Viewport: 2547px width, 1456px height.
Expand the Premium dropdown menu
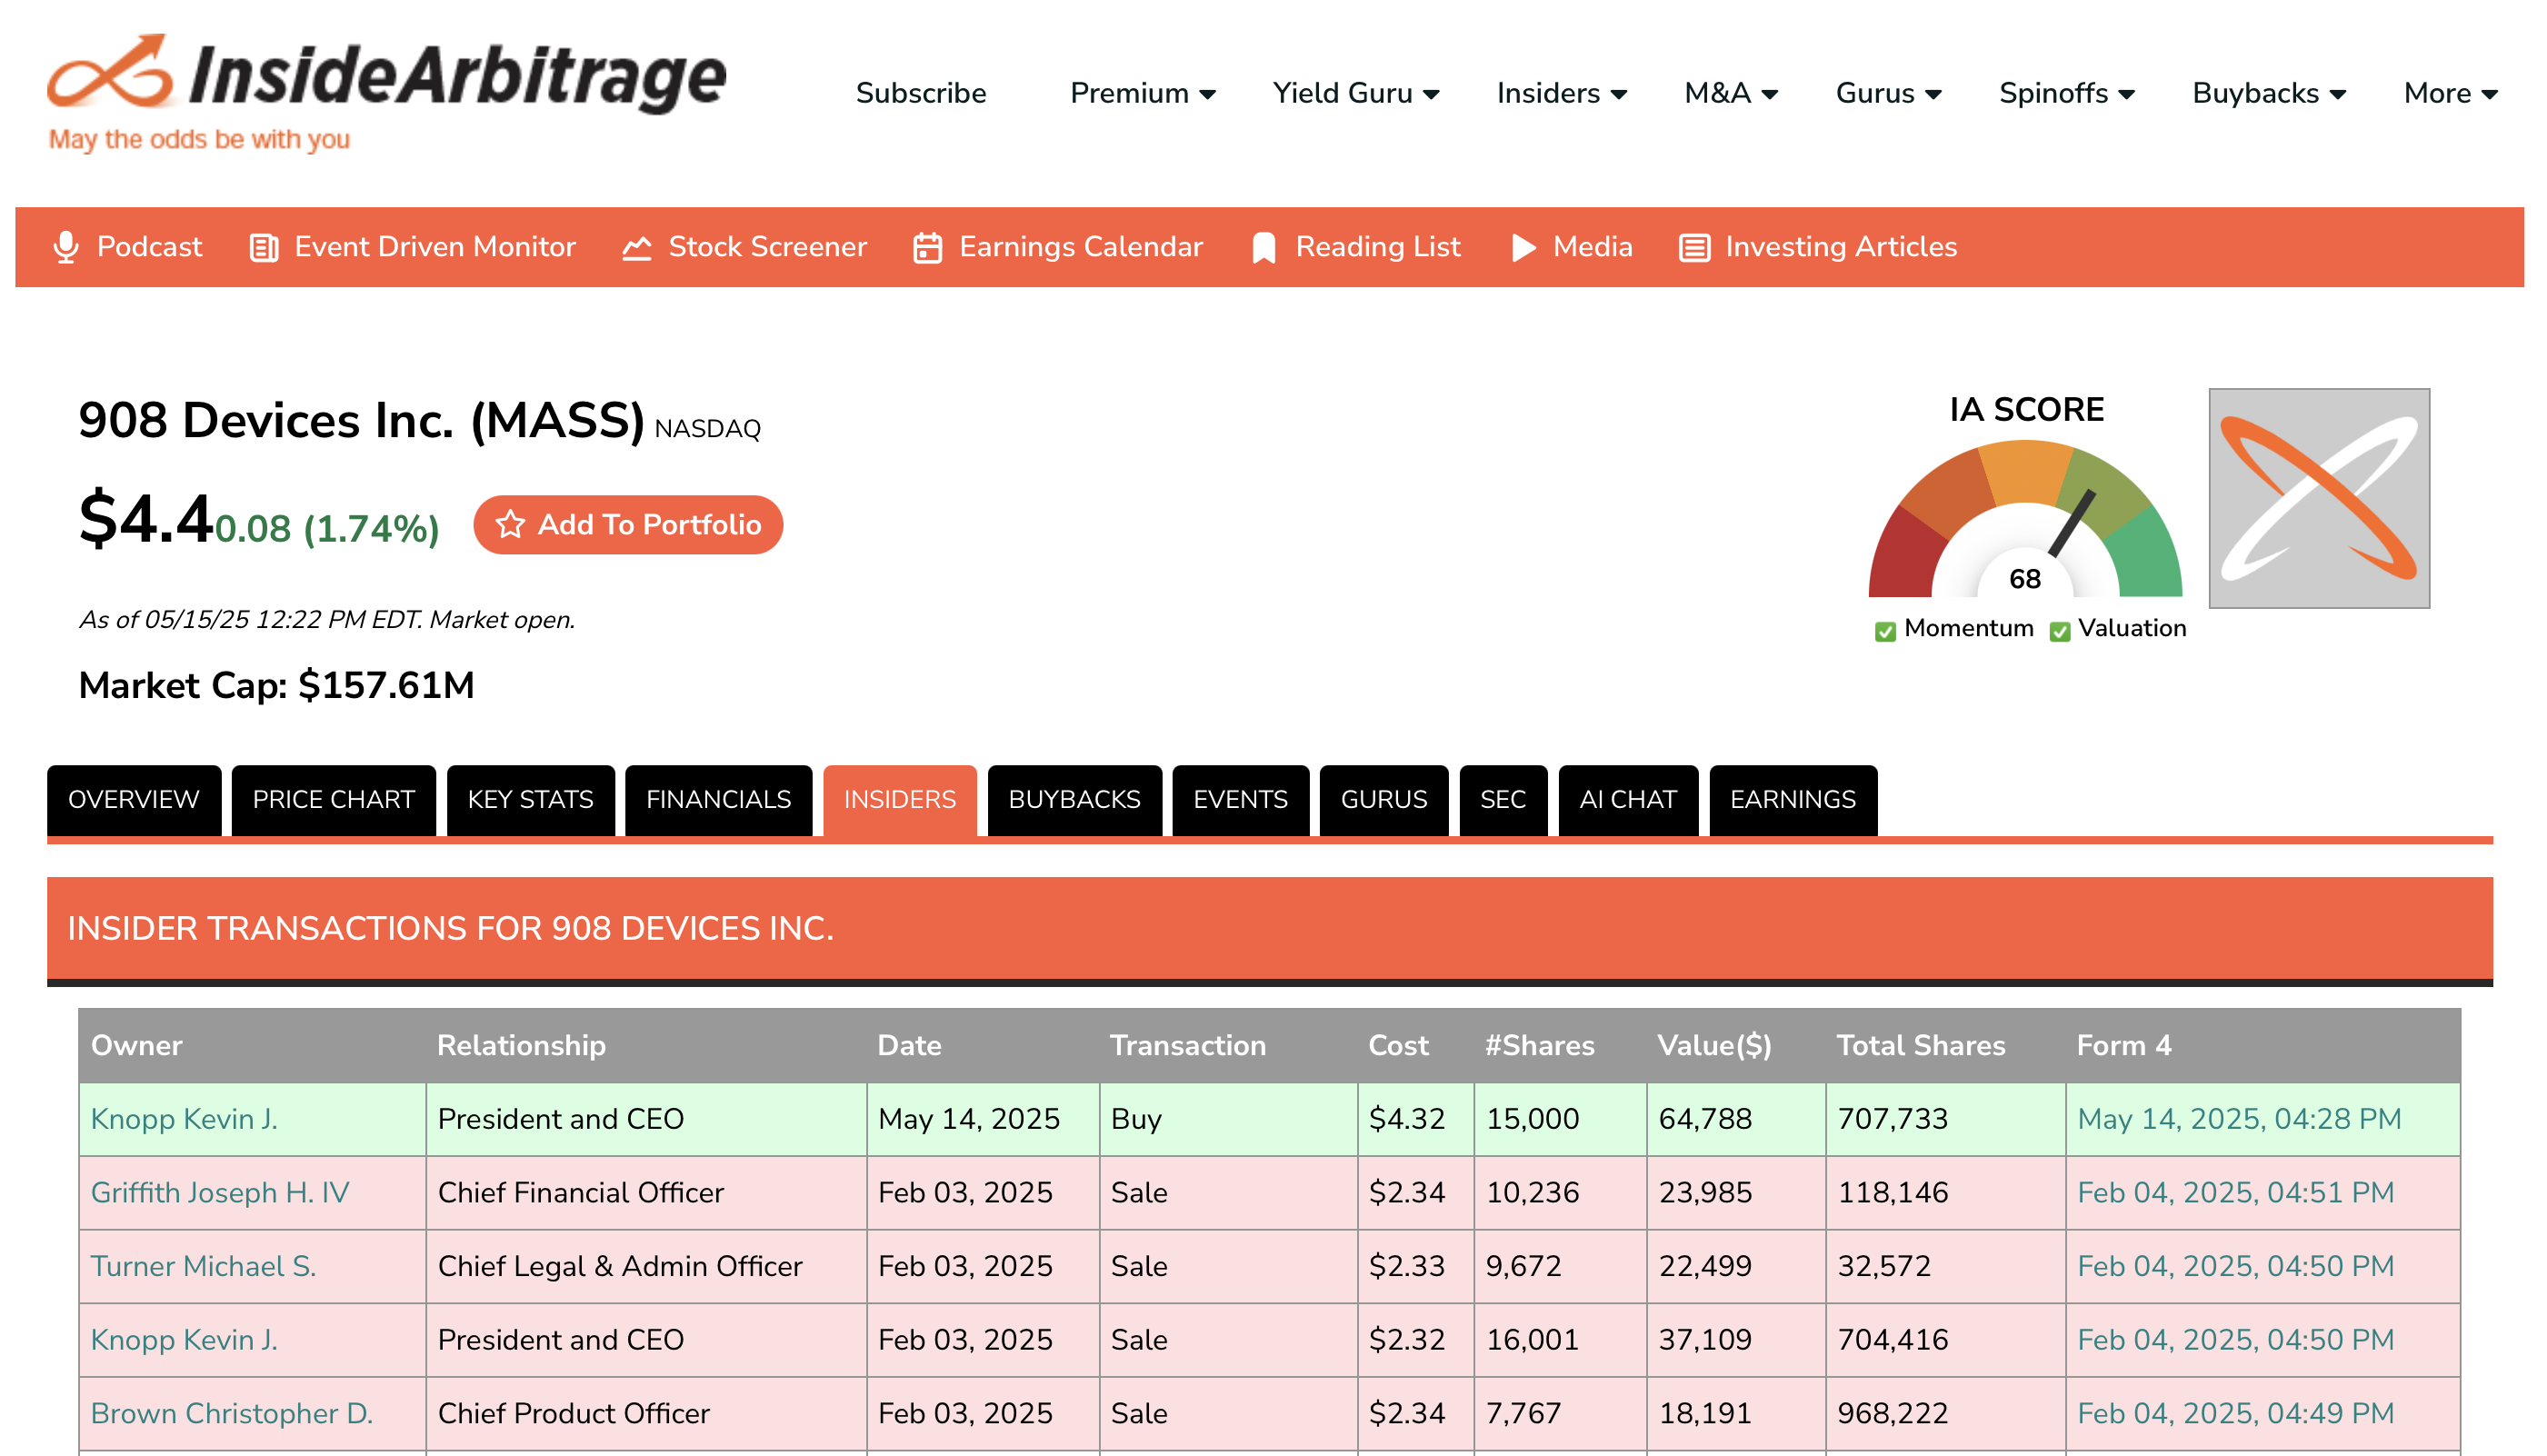1142,93
